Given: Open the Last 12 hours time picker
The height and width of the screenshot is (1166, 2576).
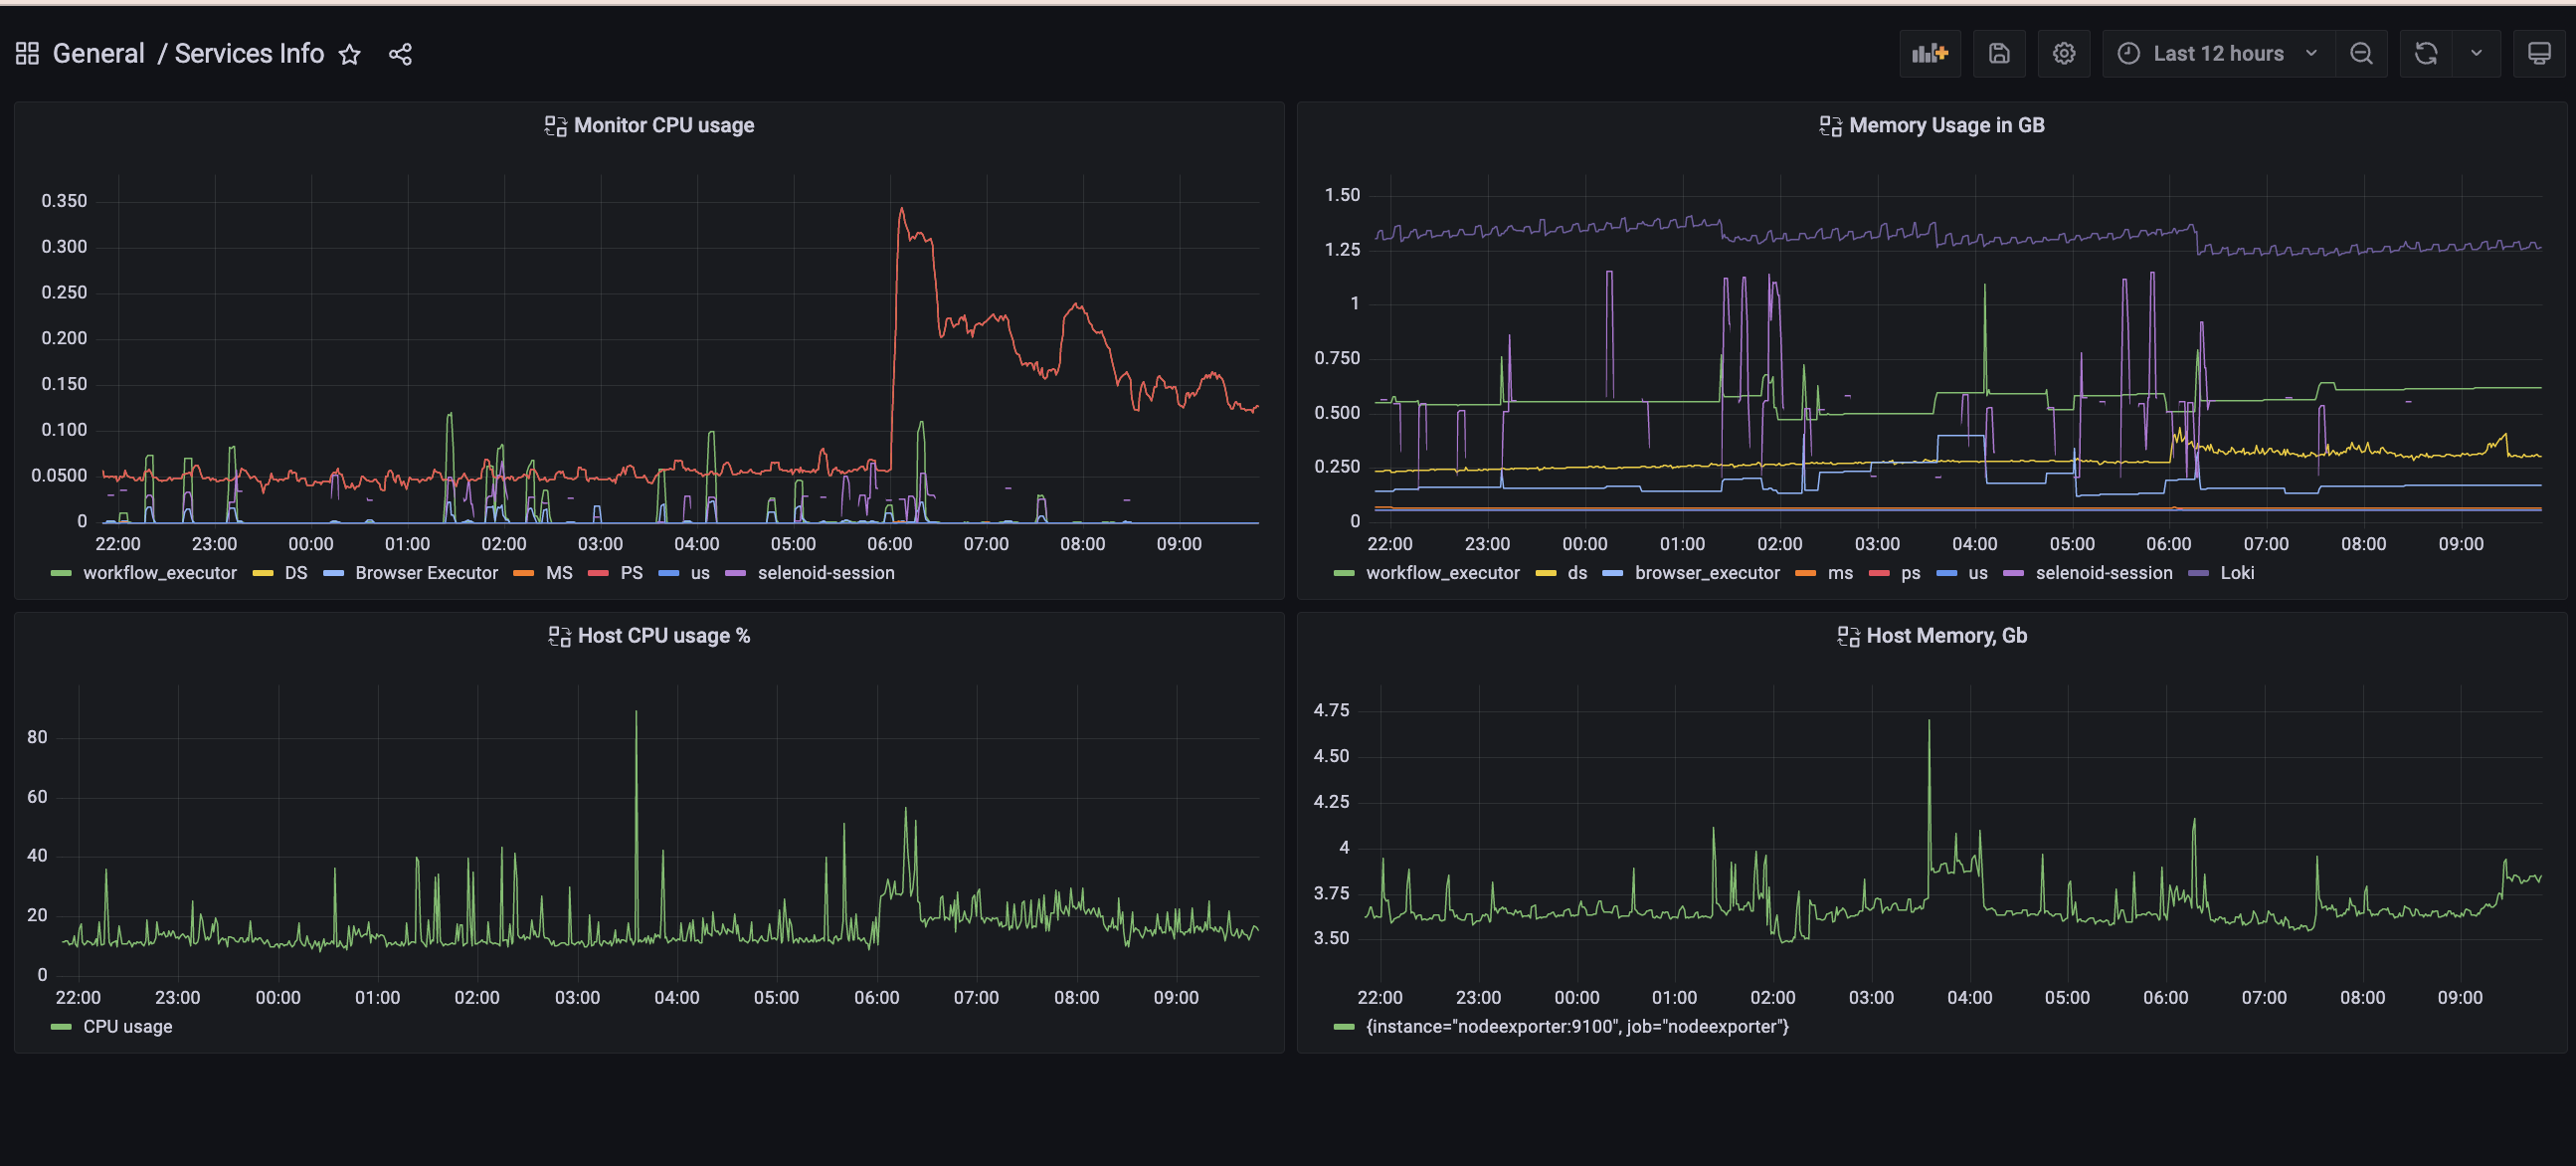Looking at the screenshot, I should click(x=2217, y=54).
